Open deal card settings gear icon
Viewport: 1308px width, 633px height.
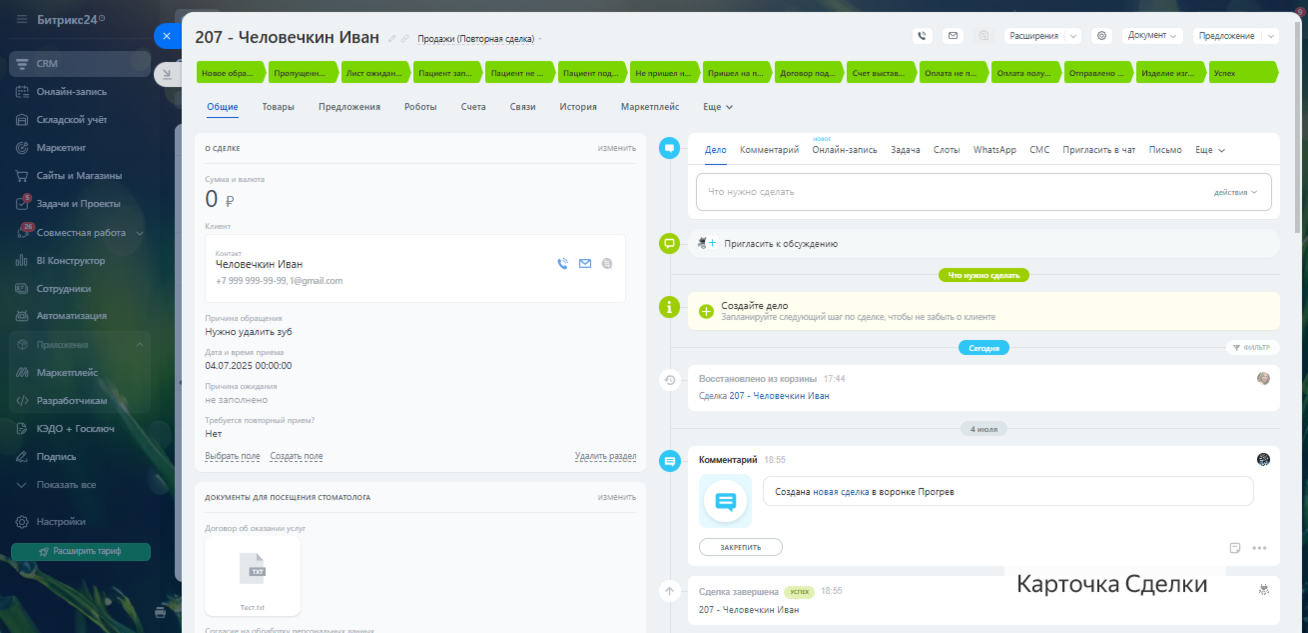coord(1102,36)
